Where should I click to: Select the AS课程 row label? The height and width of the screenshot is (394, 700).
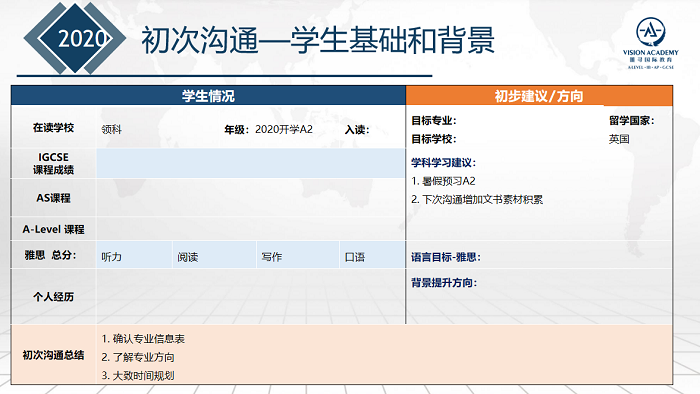(x=53, y=198)
